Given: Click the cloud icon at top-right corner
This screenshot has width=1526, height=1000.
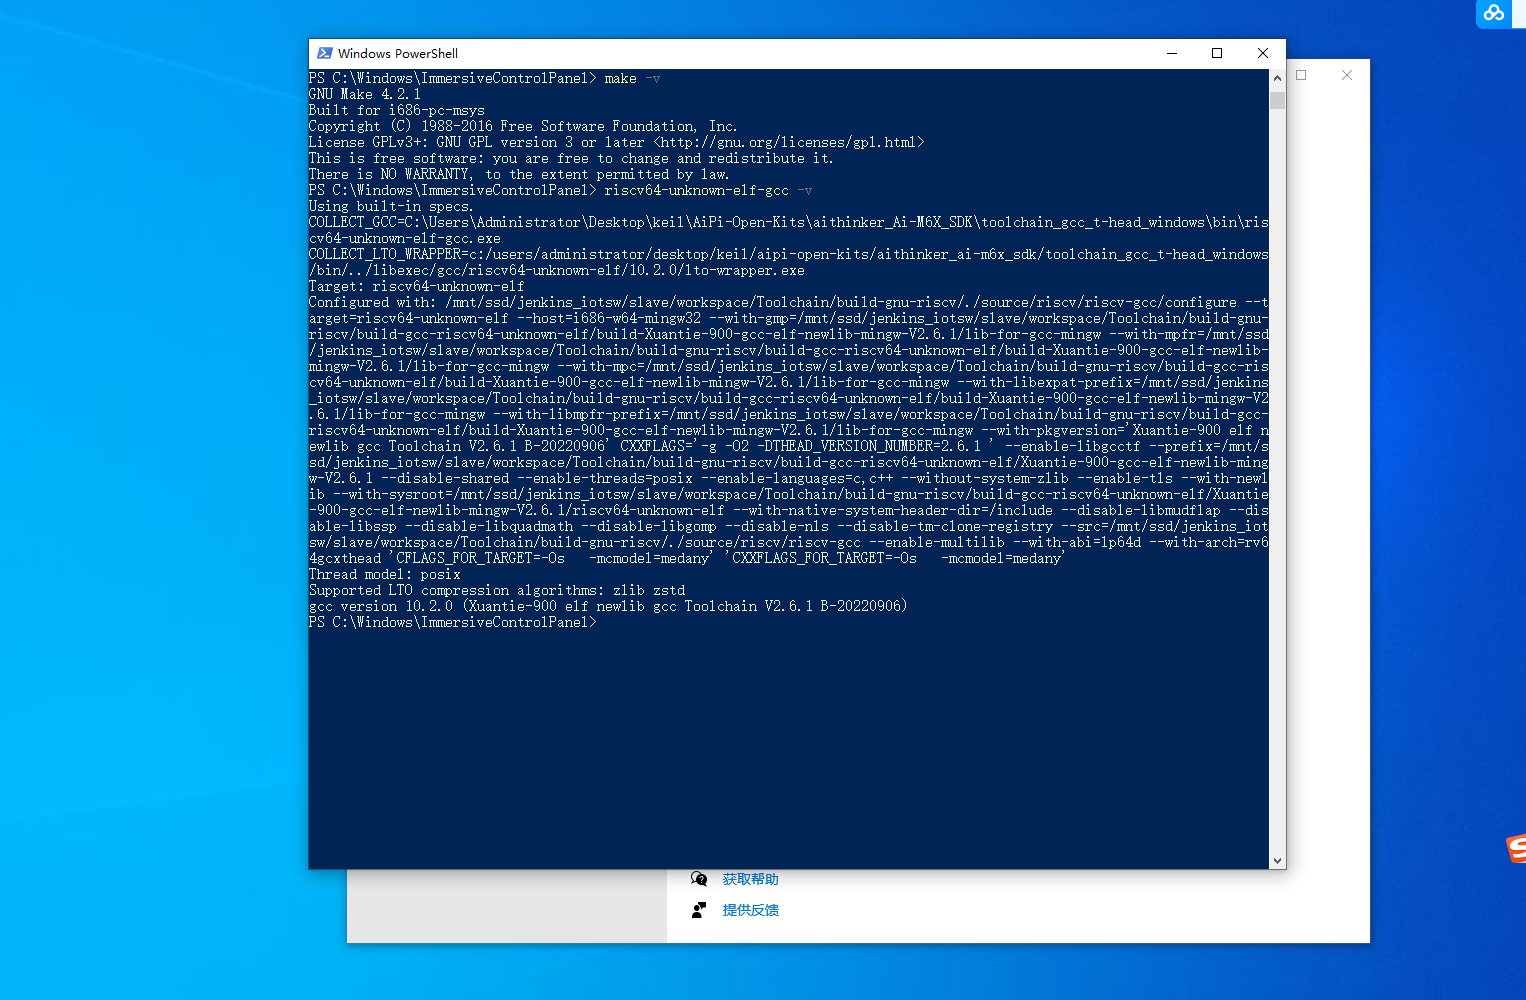Looking at the screenshot, I should coord(1494,13).
